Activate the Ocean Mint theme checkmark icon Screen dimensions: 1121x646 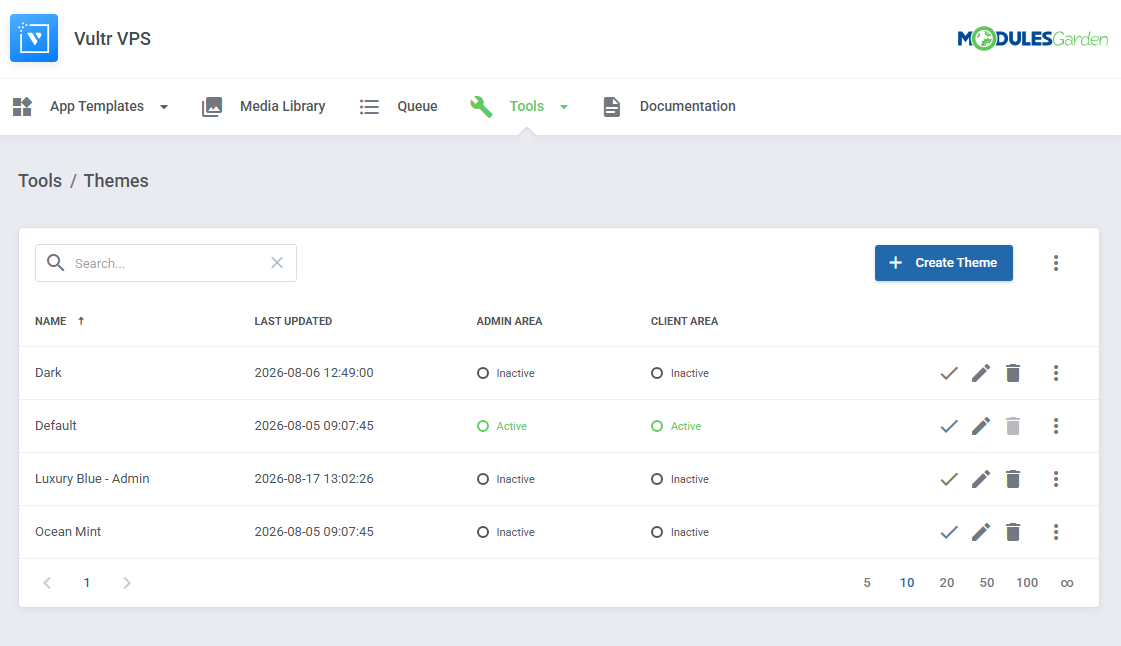pyautogui.click(x=949, y=532)
